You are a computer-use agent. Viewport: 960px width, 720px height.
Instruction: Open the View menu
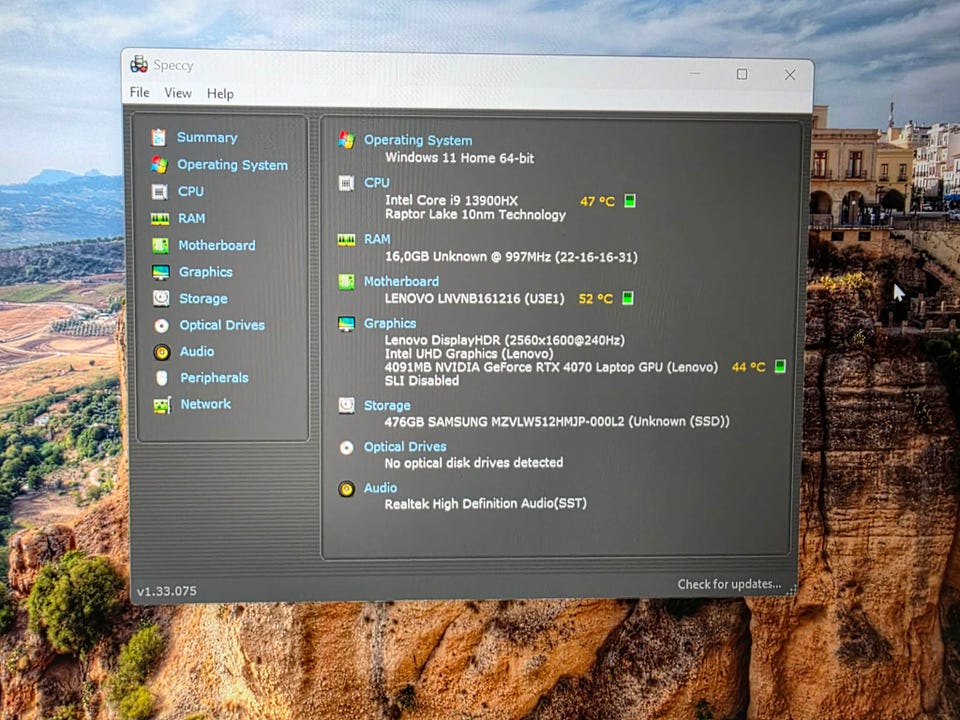(x=178, y=92)
